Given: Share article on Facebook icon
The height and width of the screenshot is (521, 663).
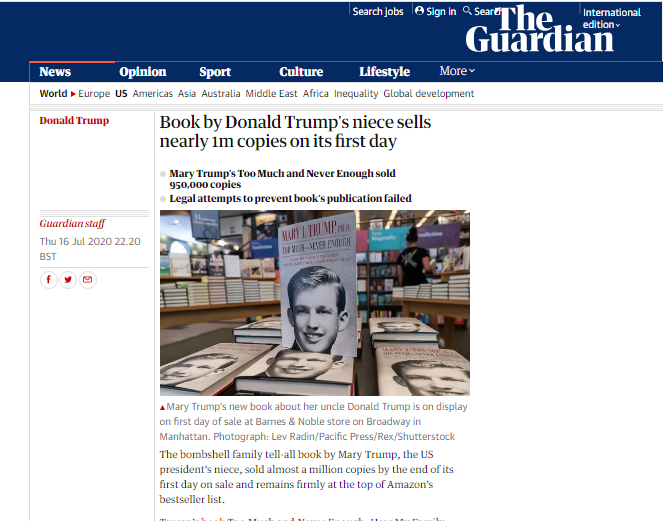Looking at the screenshot, I should click(49, 280).
